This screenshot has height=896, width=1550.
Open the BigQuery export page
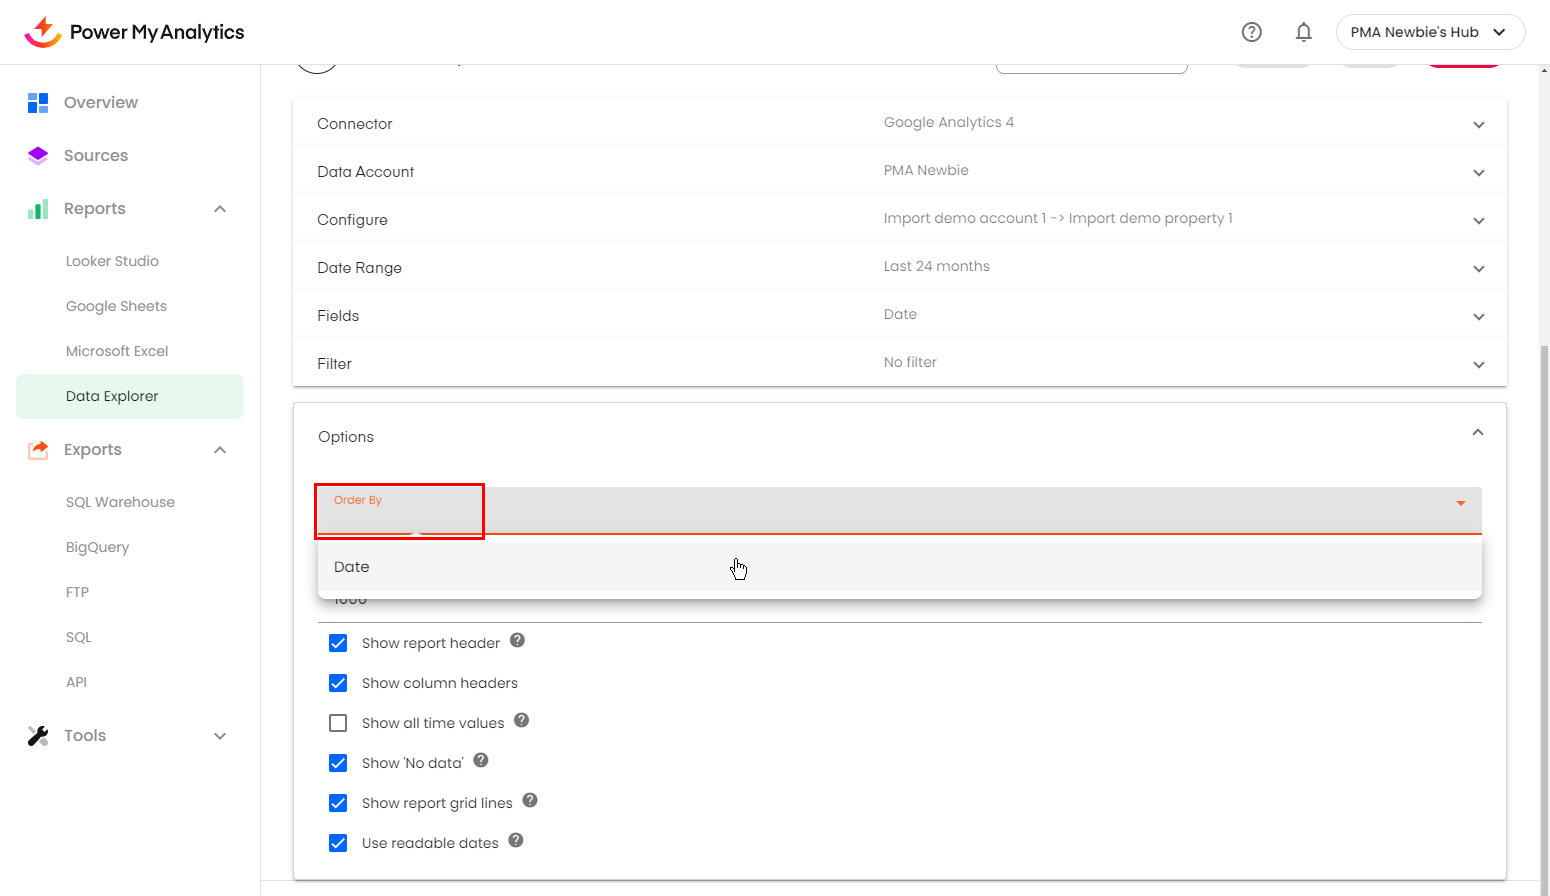coord(97,547)
